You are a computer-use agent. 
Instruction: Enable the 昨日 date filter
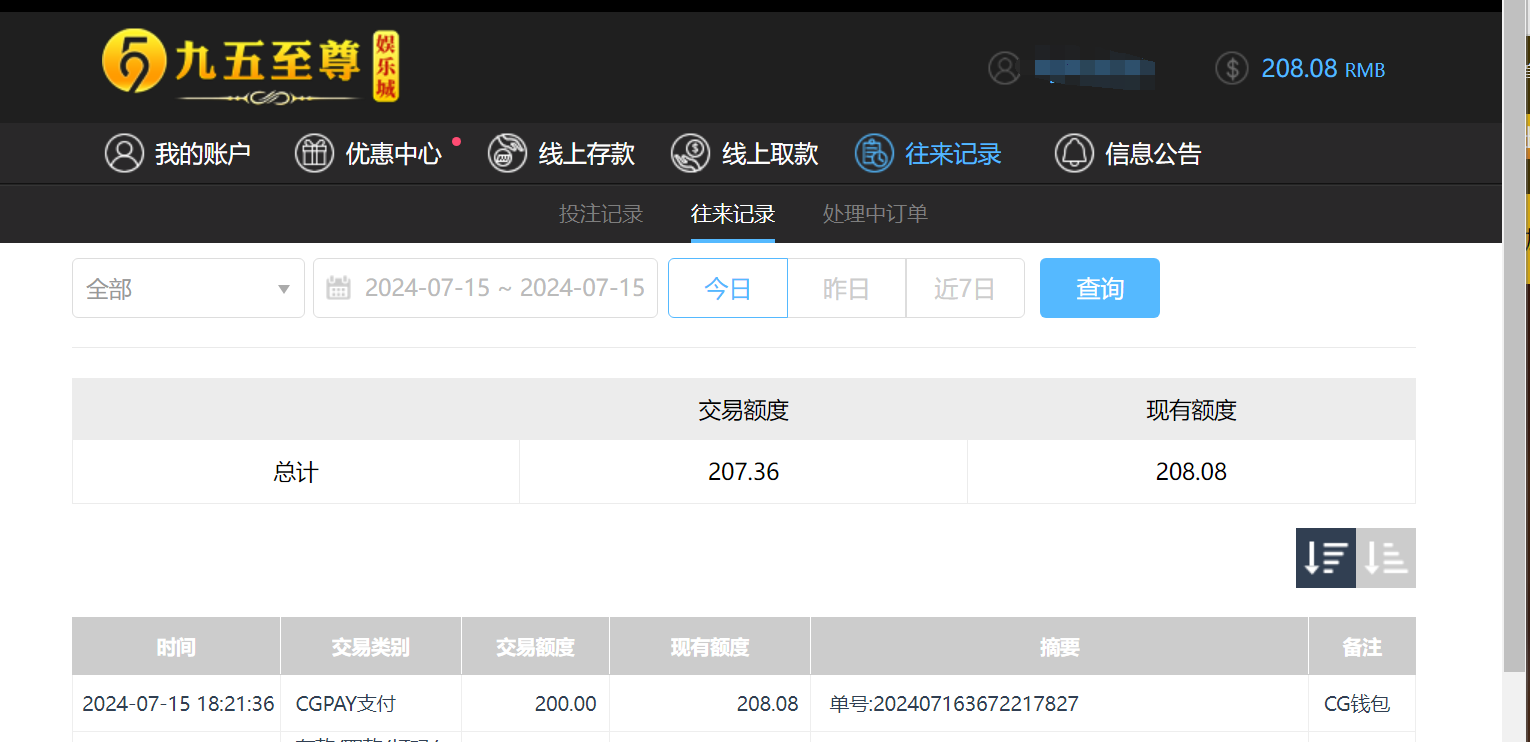pos(846,287)
